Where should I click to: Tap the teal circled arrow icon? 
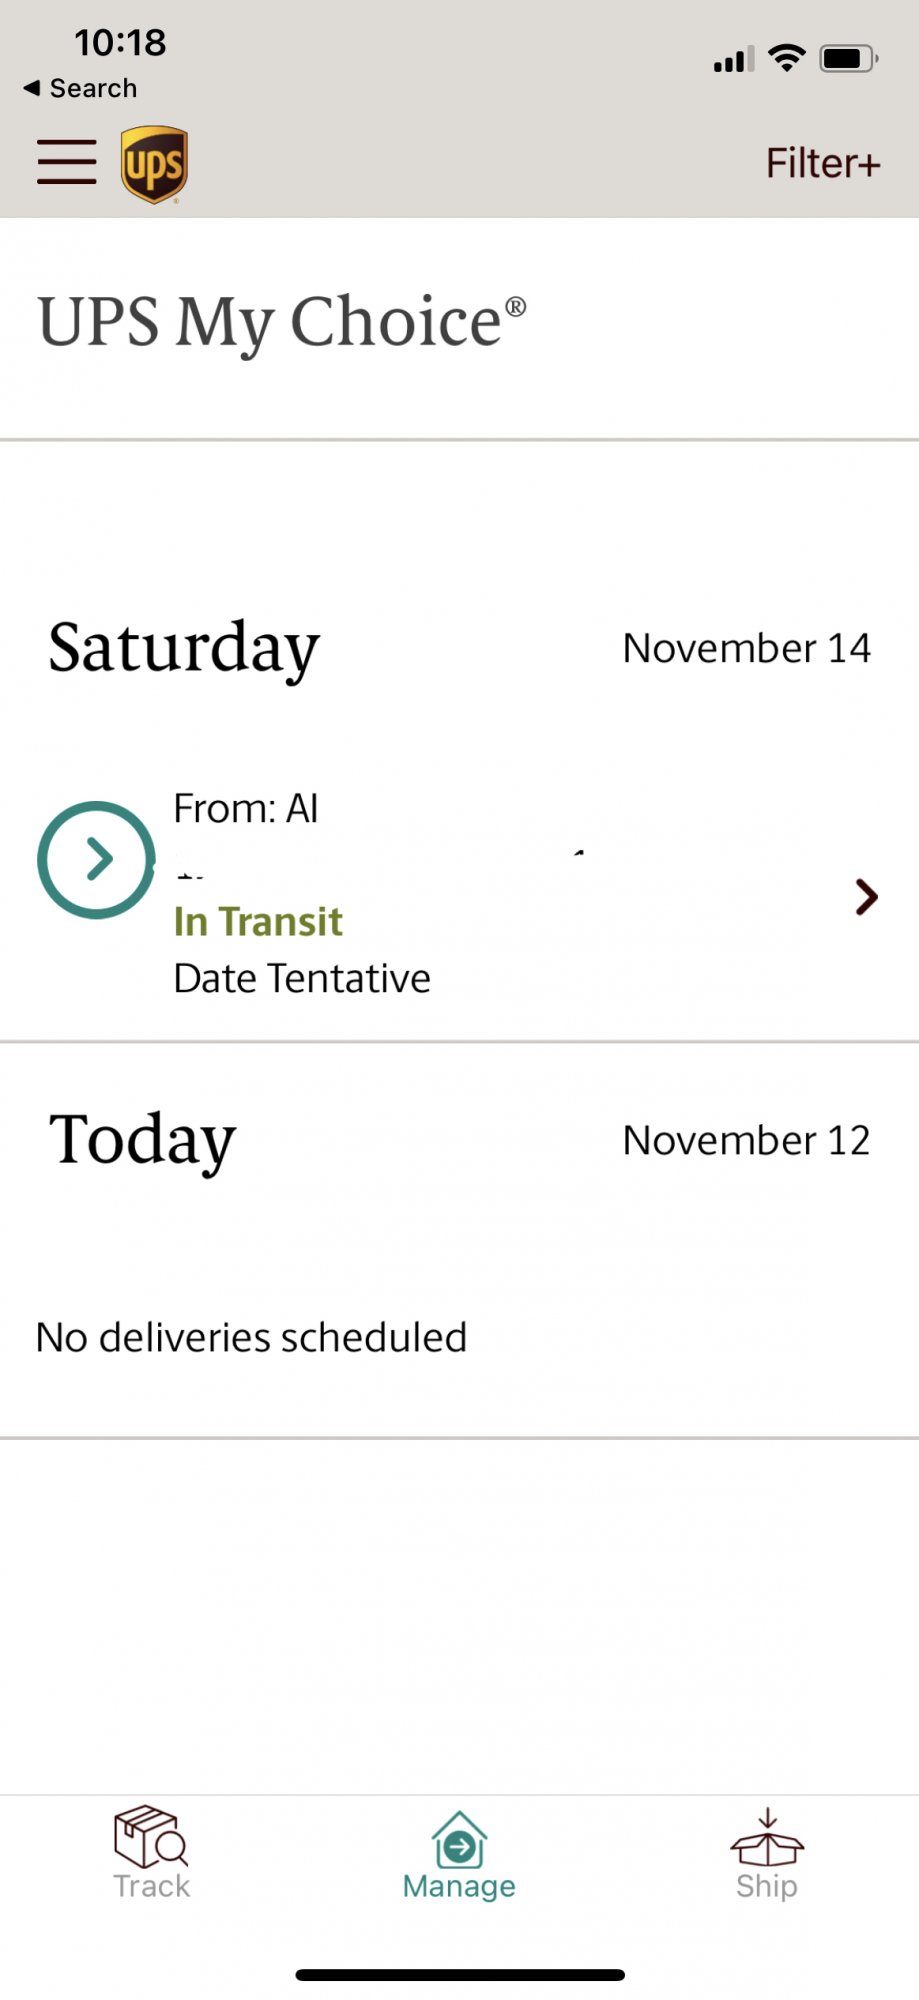coord(96,859)
